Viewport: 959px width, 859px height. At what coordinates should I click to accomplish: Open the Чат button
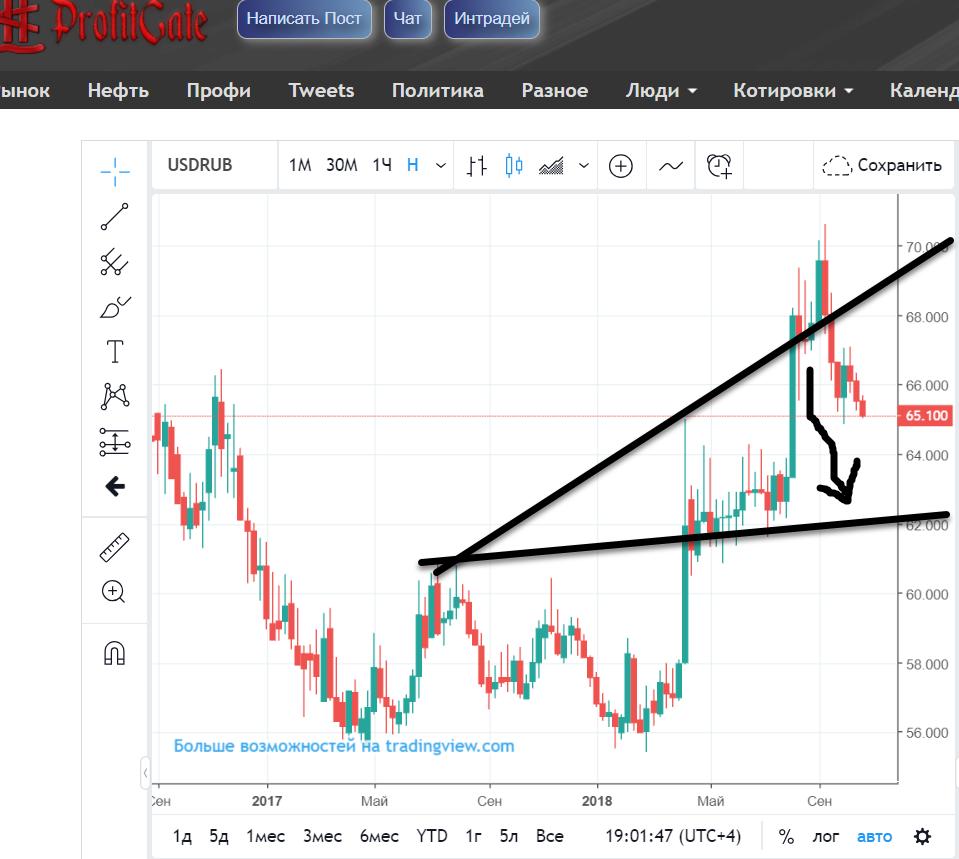(x=407, y=18)
